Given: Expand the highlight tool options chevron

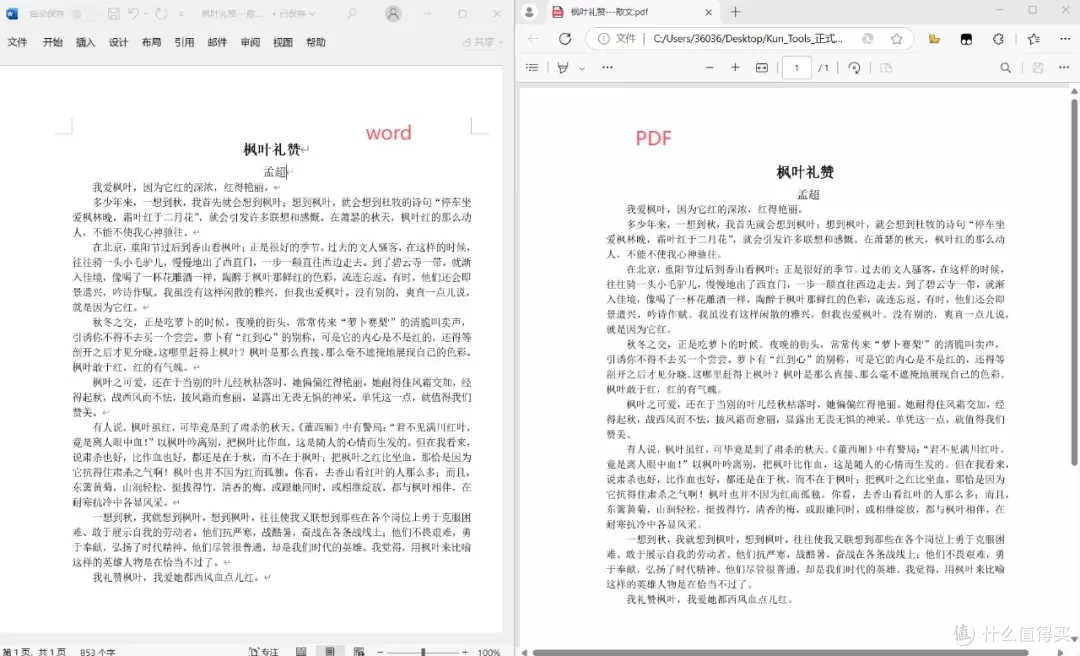Looking at the screenshot, I should pyautogui.click(x=582, y=68).
